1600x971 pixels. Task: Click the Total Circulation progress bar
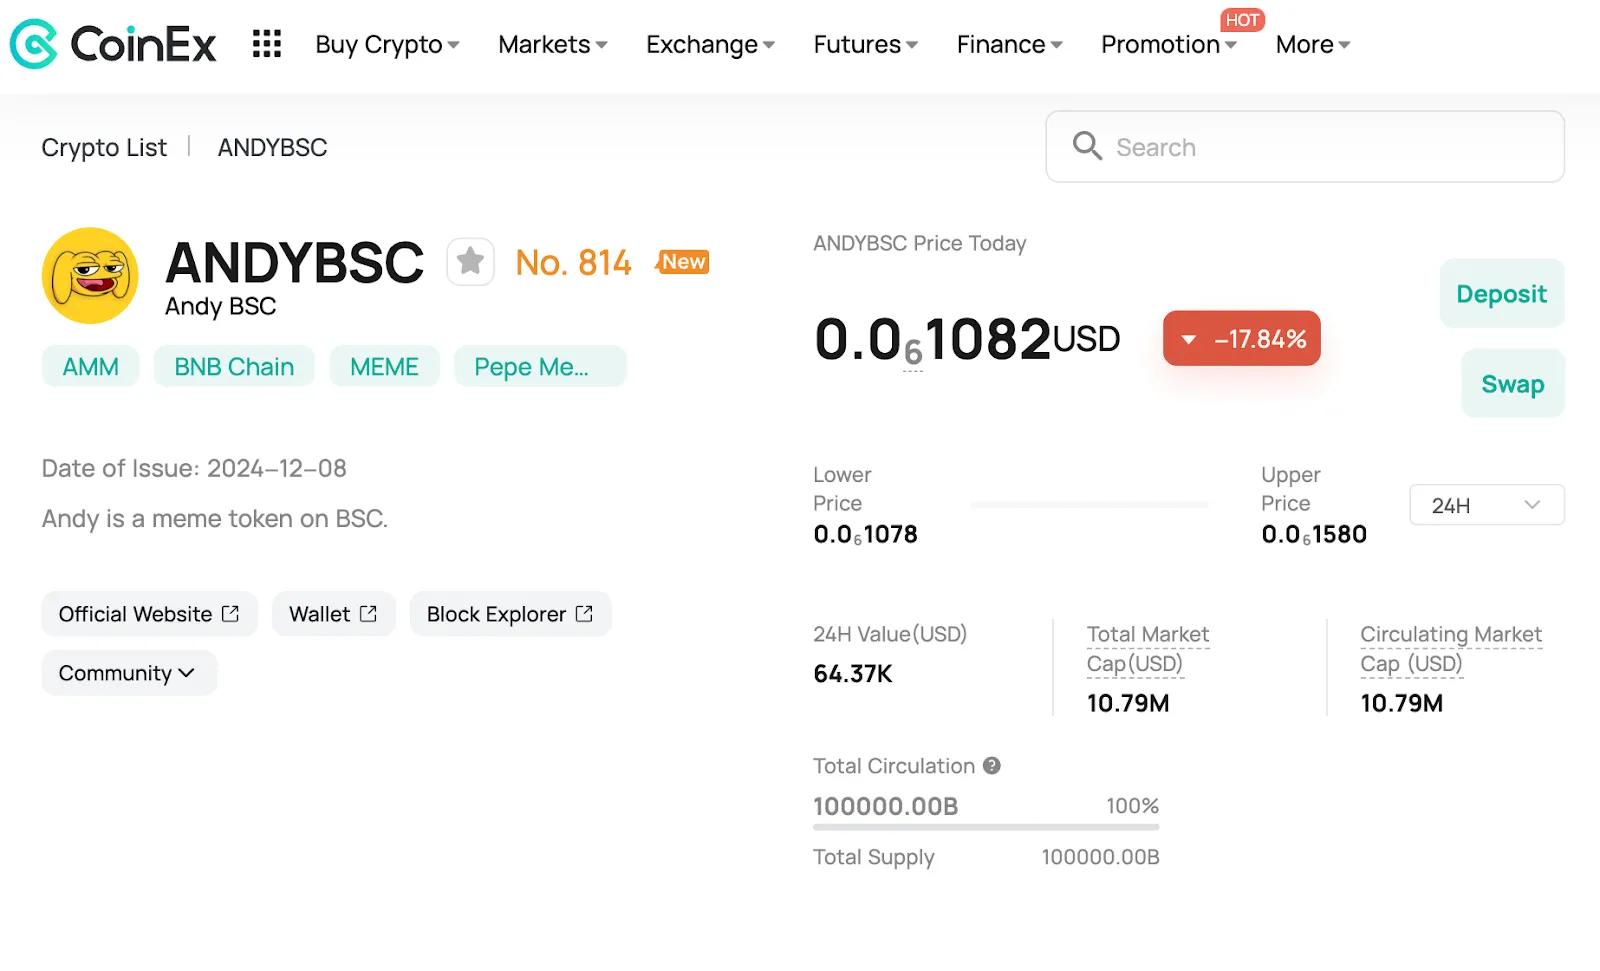(986, 827)
